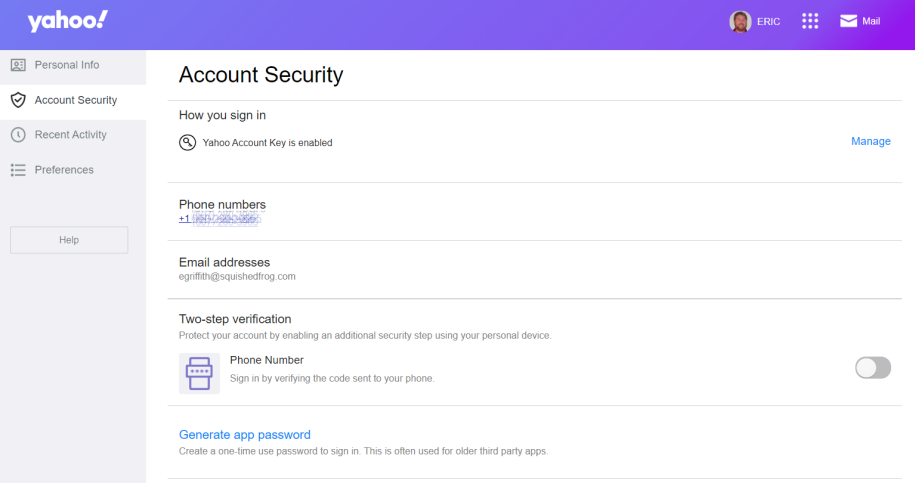
Task: Click the Yahoo Account Key icon
Action: tap(187, 142)
